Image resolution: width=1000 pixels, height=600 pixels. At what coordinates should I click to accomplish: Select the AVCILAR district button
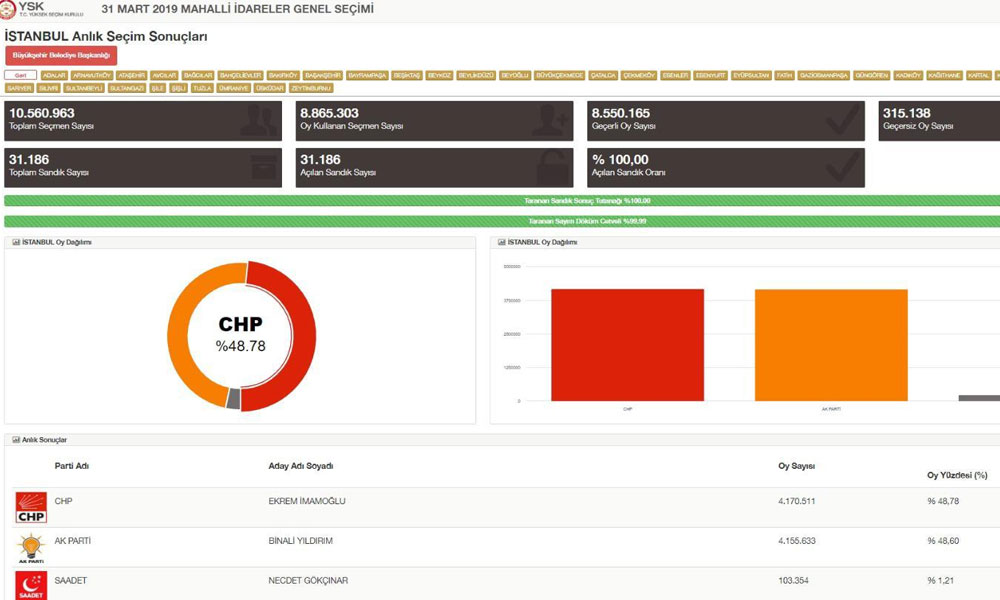coord(164,75)
